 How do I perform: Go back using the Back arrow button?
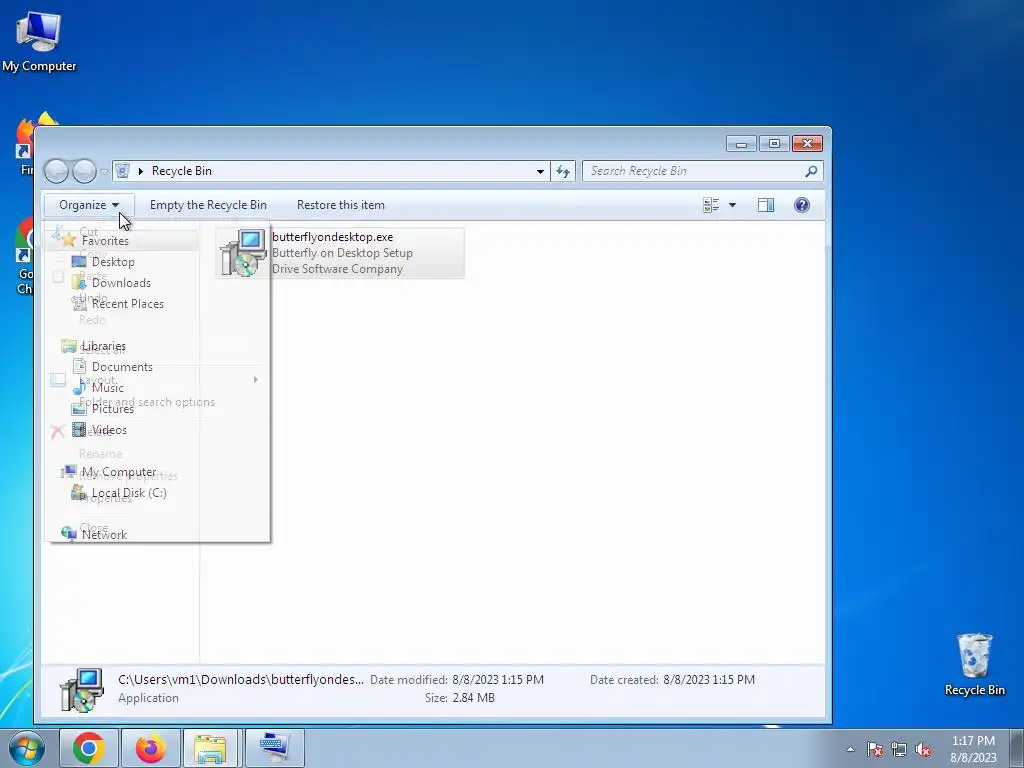tap(56, 171)
